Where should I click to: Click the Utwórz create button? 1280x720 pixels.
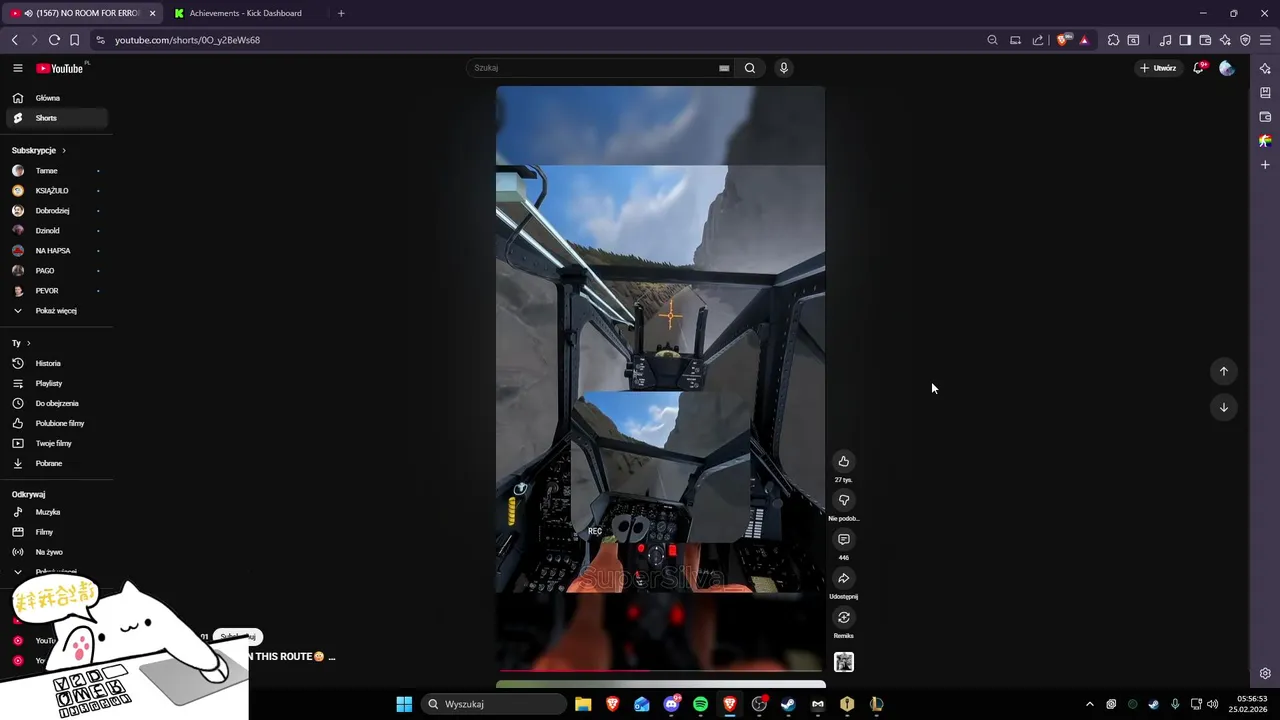coord(1158,68)
